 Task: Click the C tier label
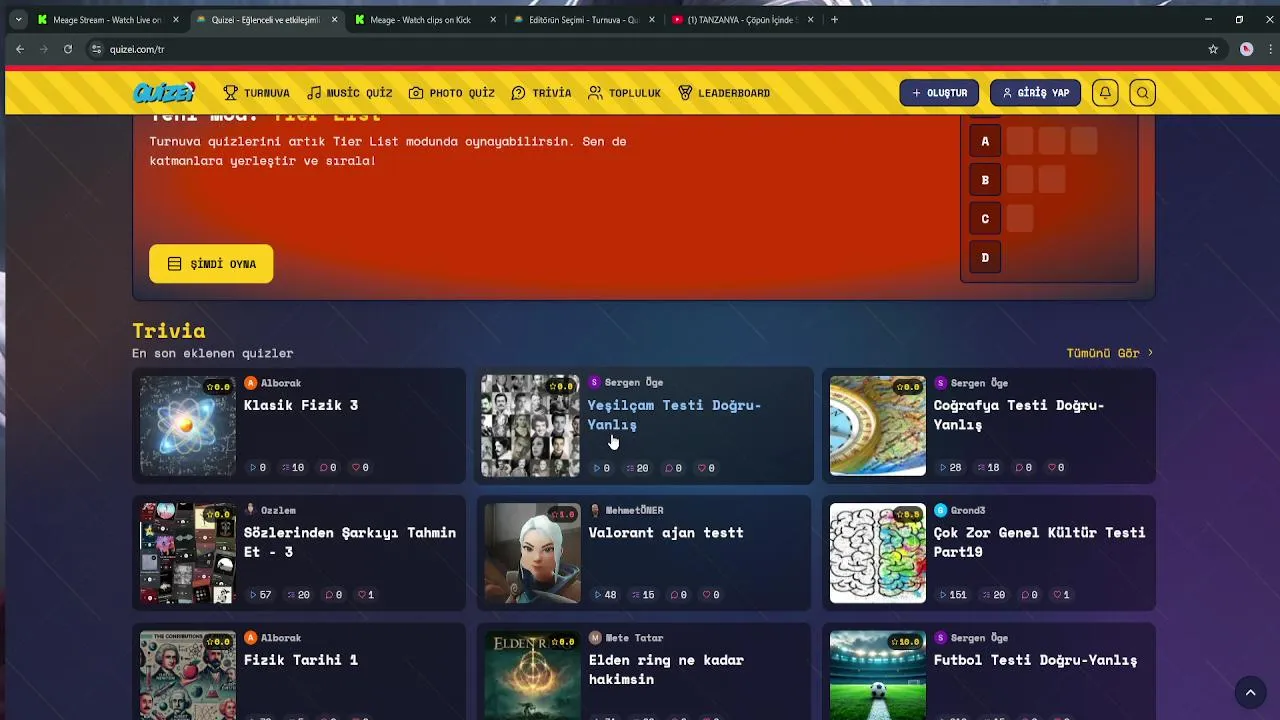tap(985, 219)
